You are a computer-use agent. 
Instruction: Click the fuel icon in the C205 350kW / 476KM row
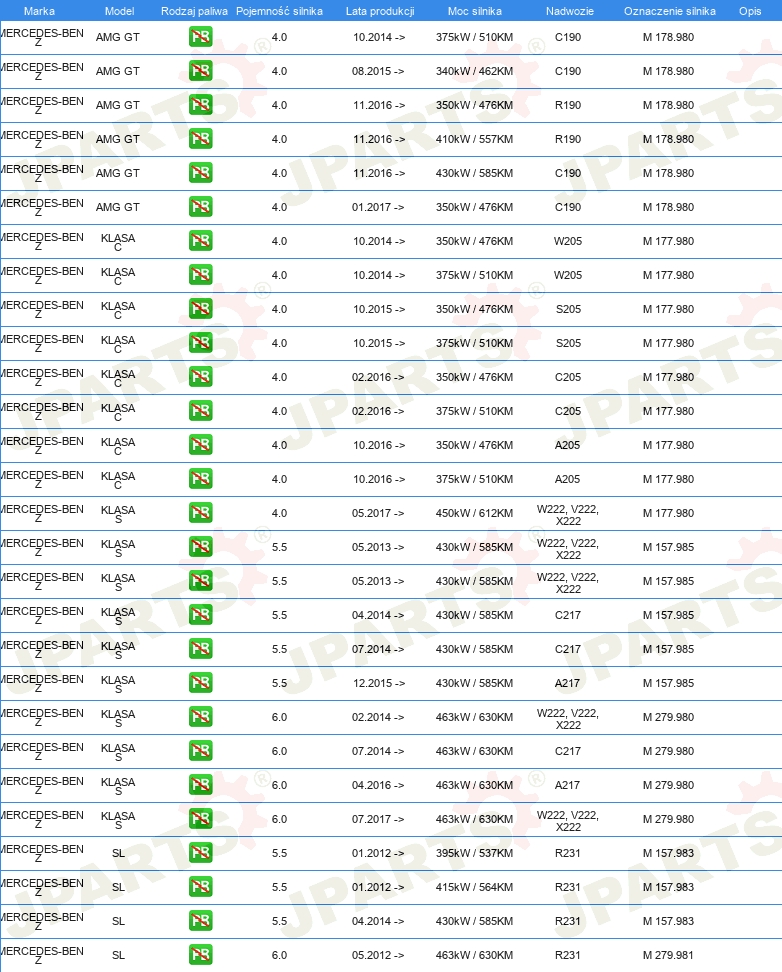(200, 377)
